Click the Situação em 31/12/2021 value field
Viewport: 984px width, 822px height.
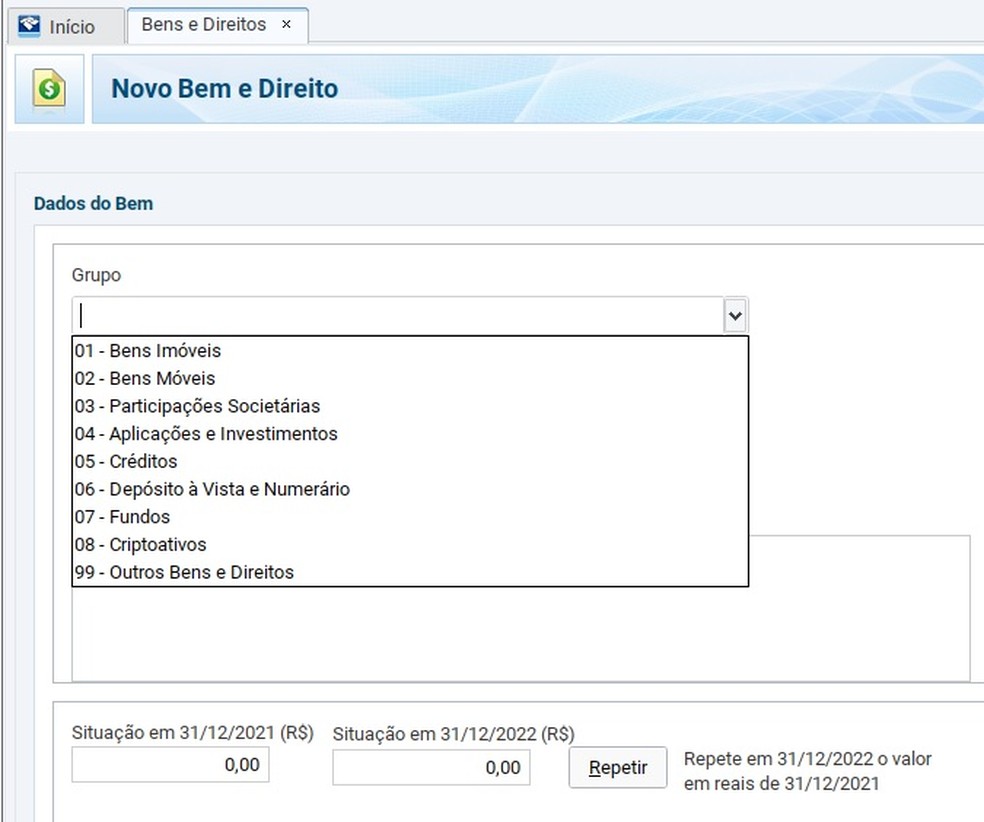click(x=170, y=766)
